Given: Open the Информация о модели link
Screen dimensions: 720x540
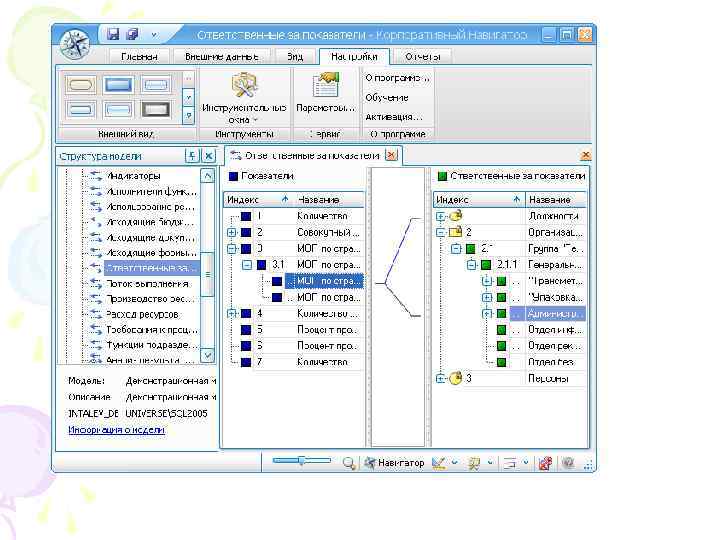Looking at the screenshot, I should [x=116, y=430].
